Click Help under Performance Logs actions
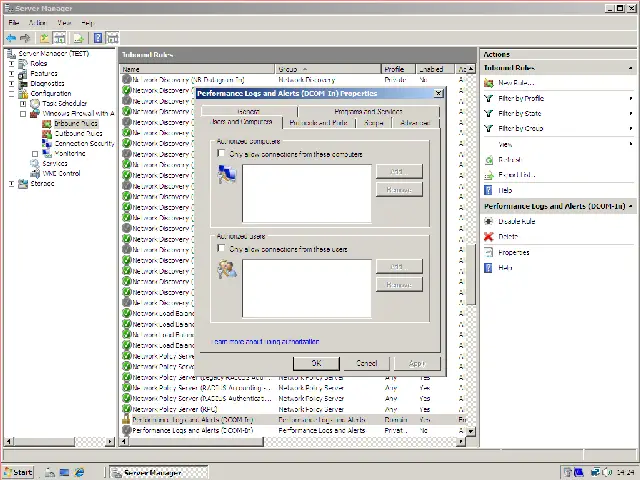 pos(505,268)
